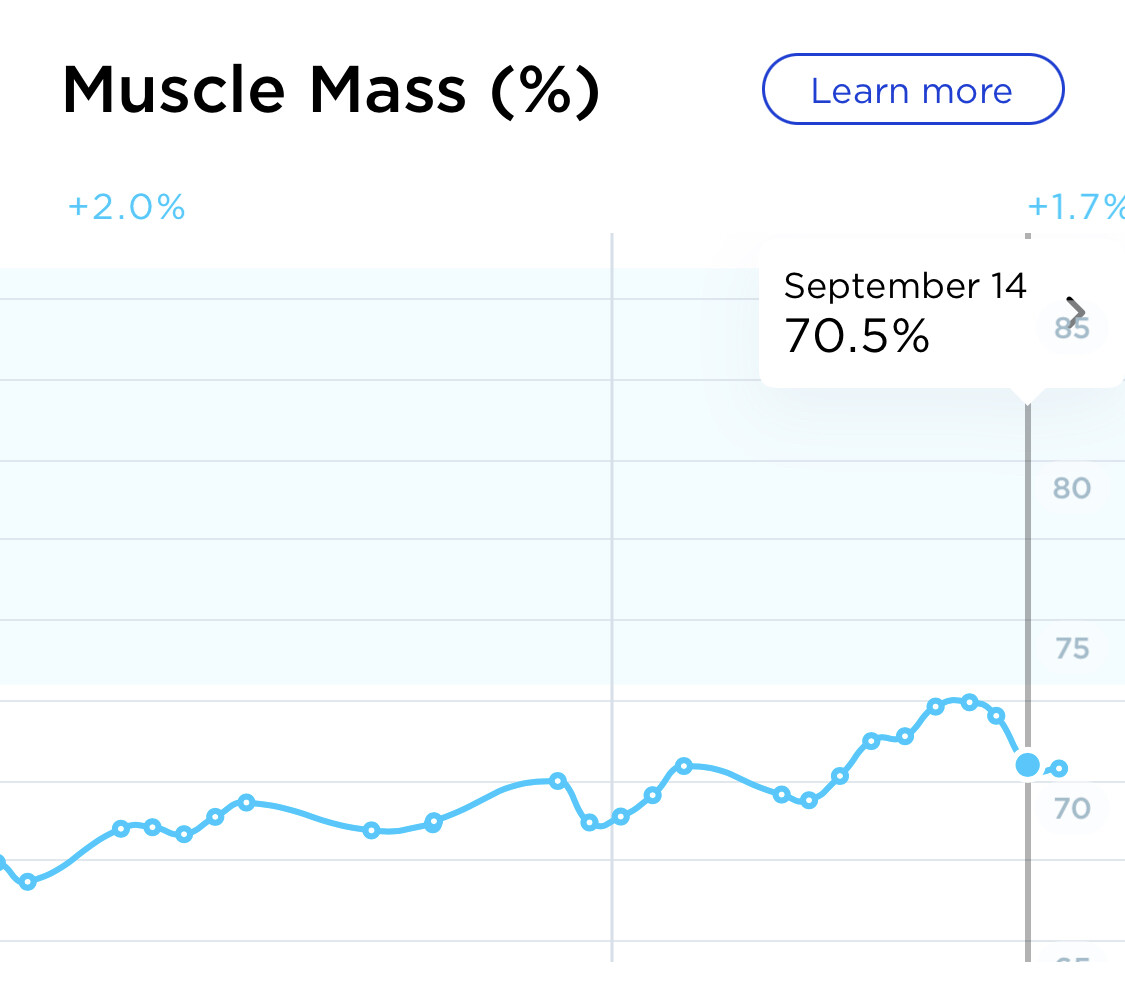Click the 80 axis label
The image size is (1125, 984).
point(1071,488)
